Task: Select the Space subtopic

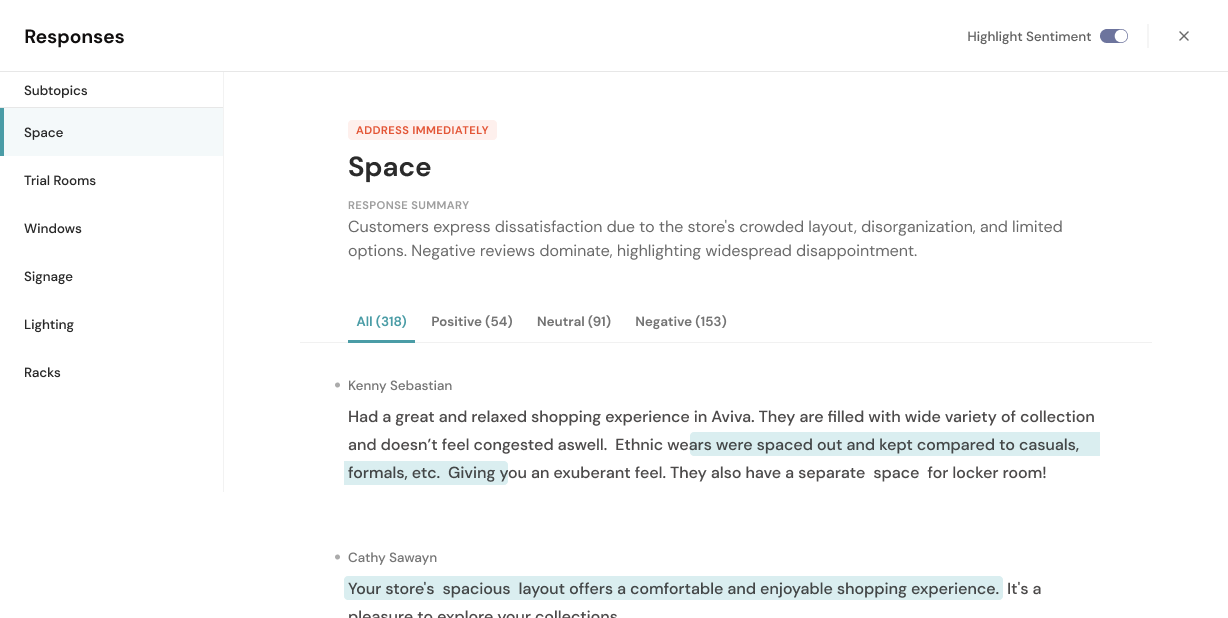Action: pos(44,132)
